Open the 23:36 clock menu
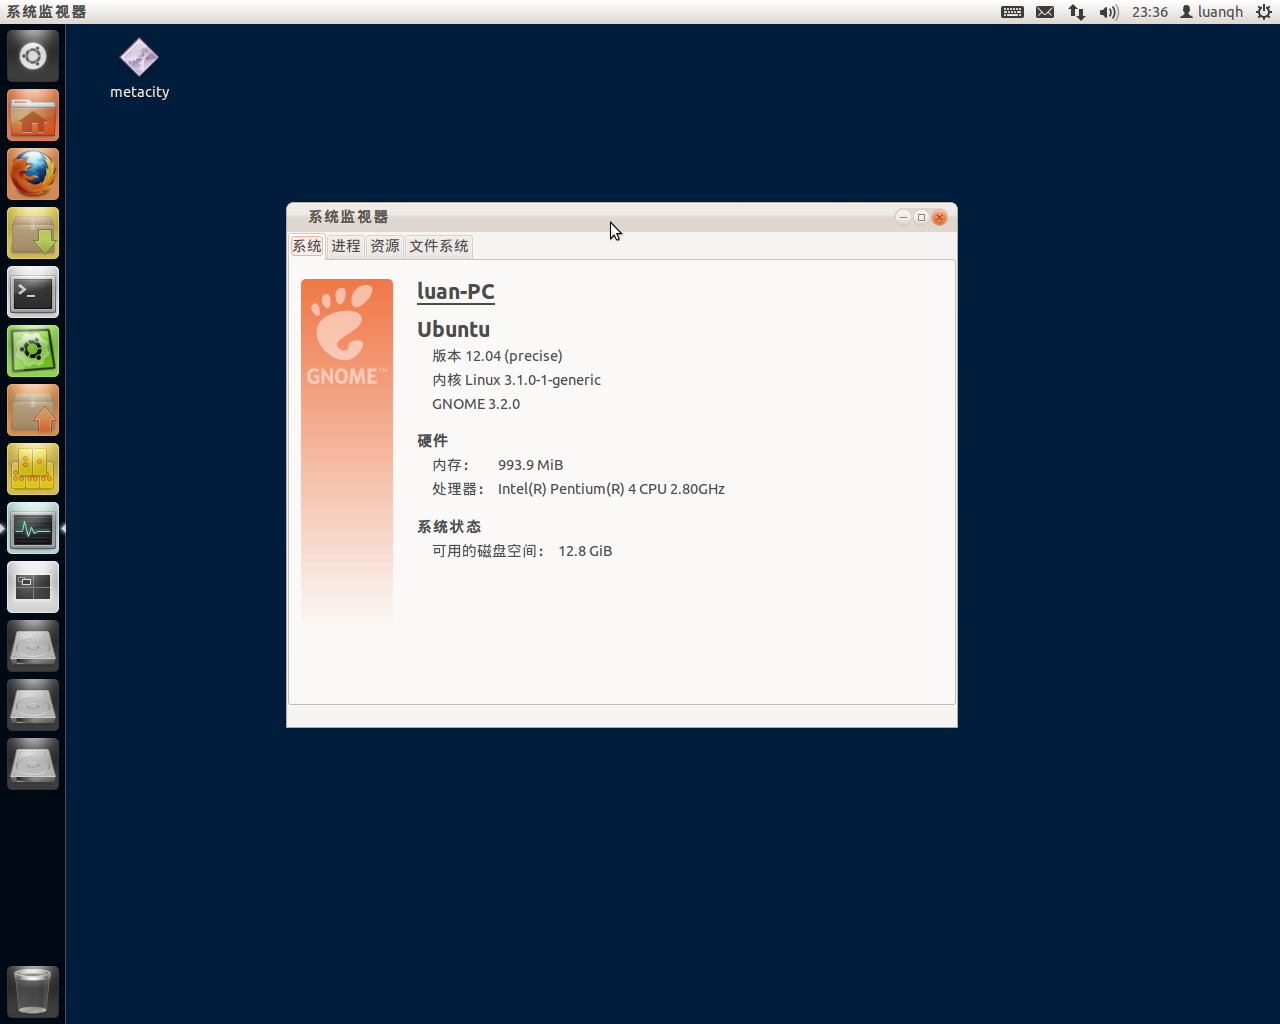This screenshot has height=1024, width=1280. [x=1150, y=12]
